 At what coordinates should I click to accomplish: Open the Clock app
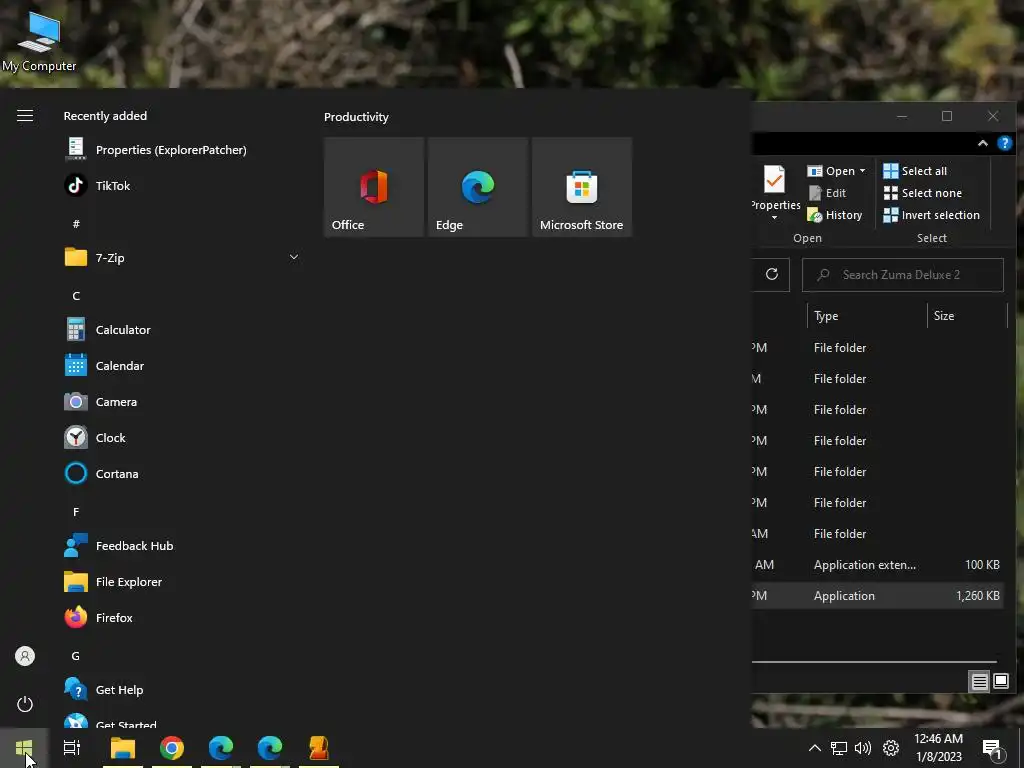tap(182, 438)
